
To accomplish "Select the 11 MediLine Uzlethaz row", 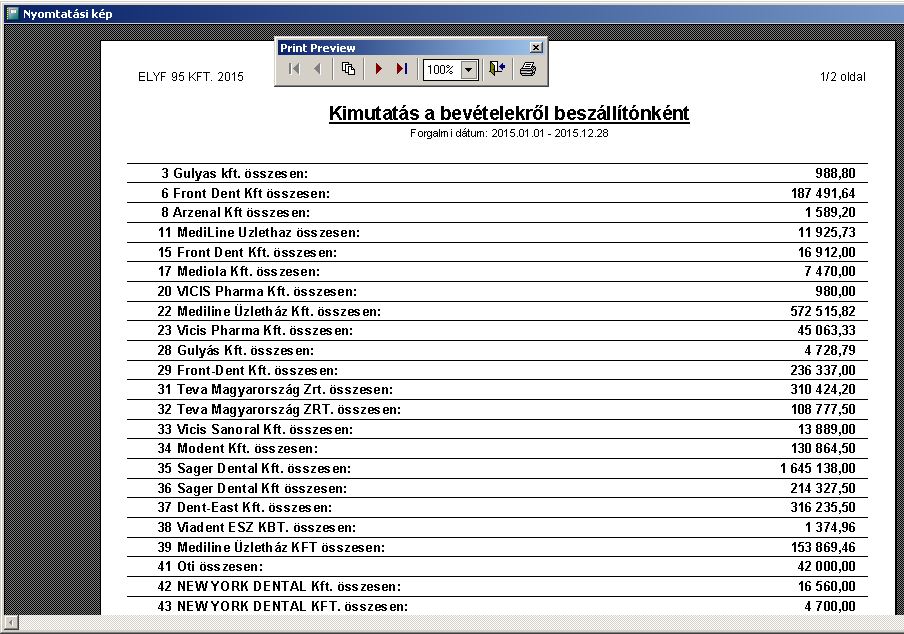I will coord(497,232).
